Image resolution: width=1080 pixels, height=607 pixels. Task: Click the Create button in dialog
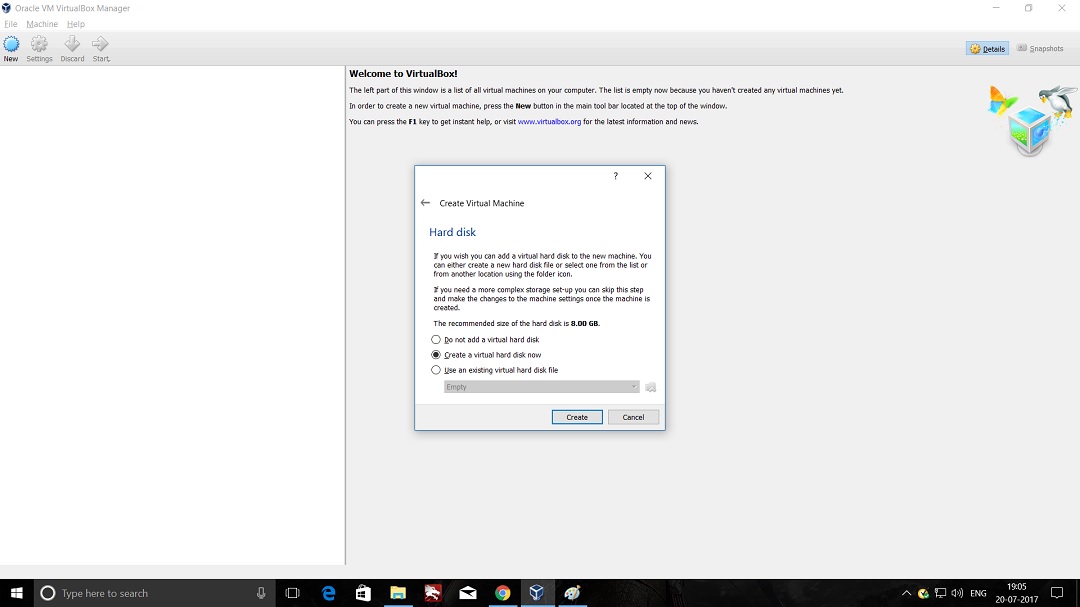tap(577, 417)
